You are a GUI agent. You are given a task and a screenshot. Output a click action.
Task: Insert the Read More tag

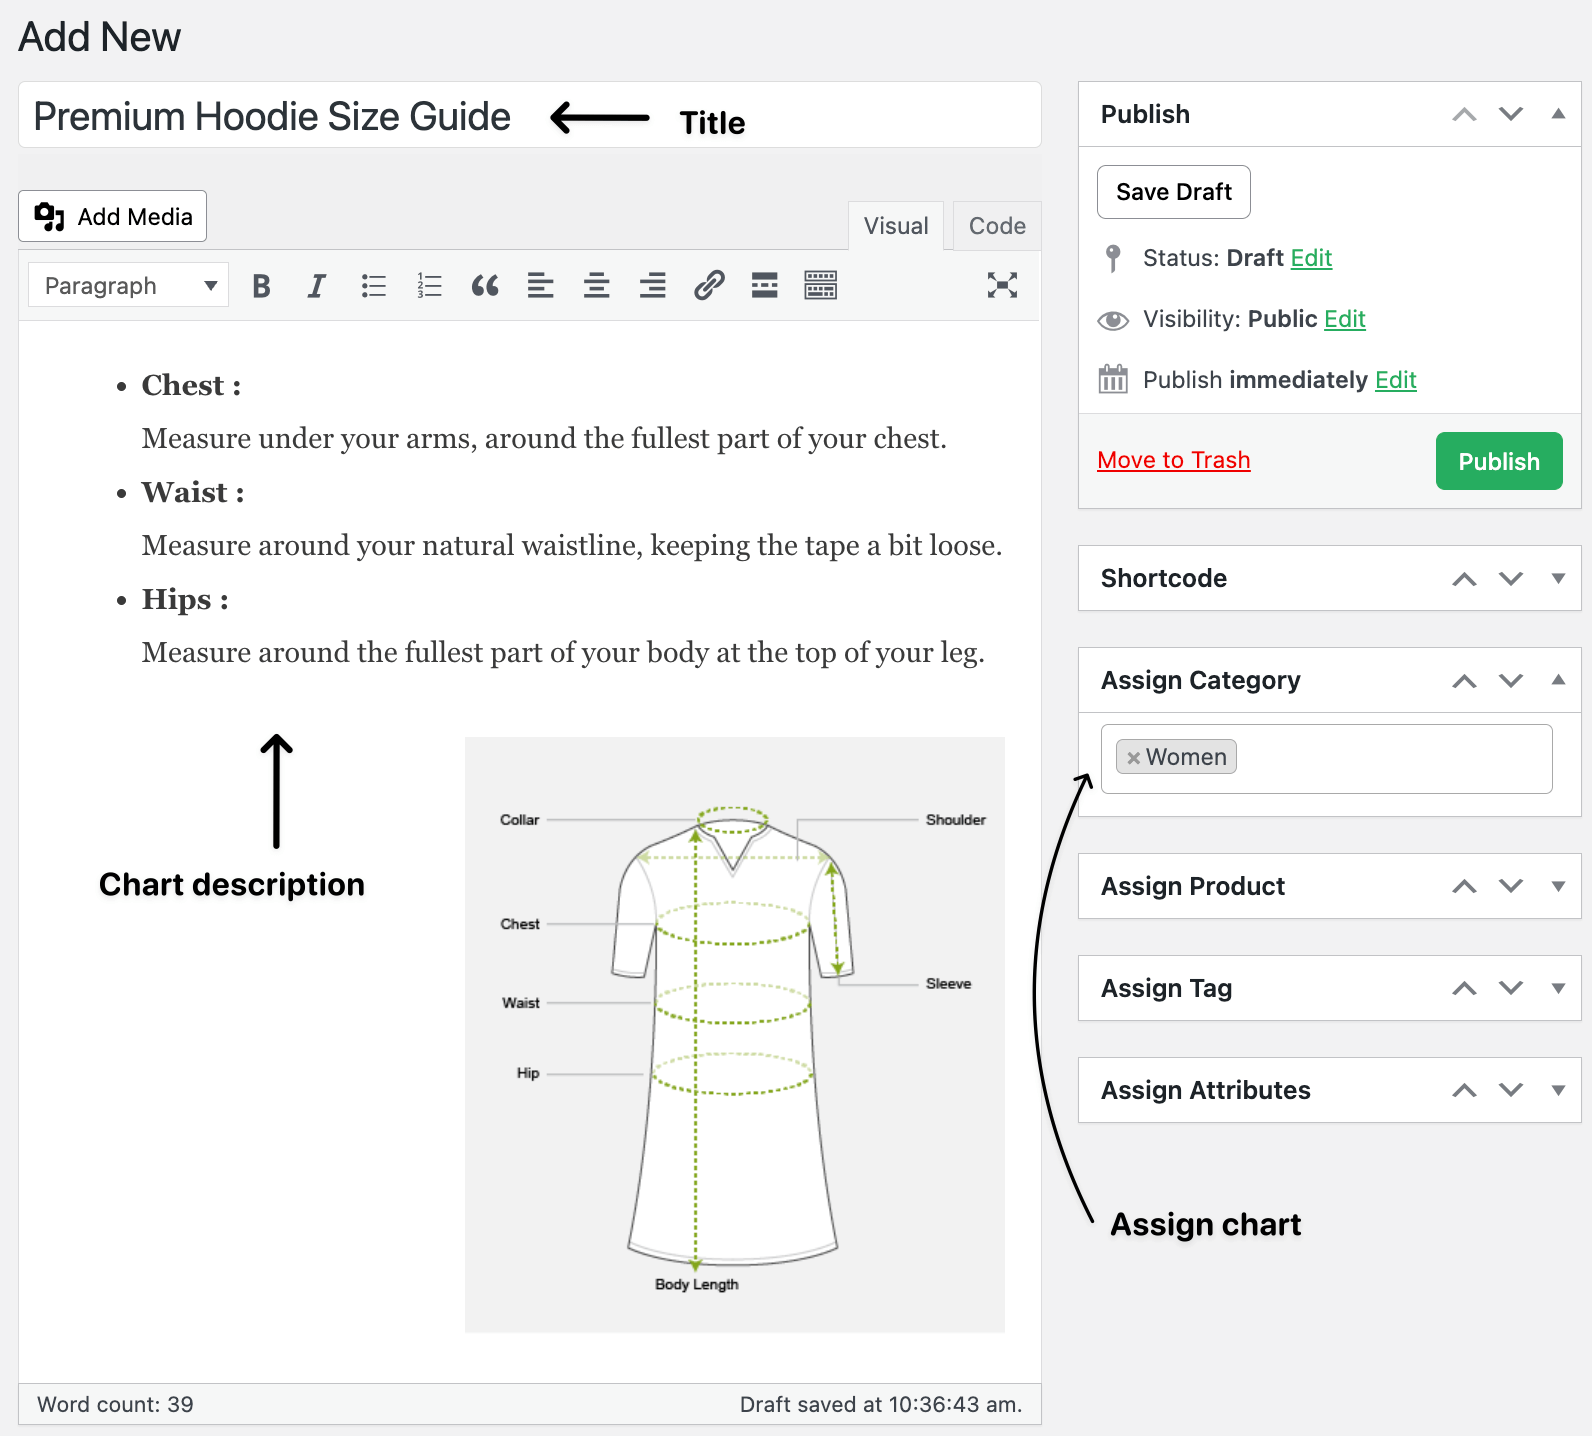point(765,286)
